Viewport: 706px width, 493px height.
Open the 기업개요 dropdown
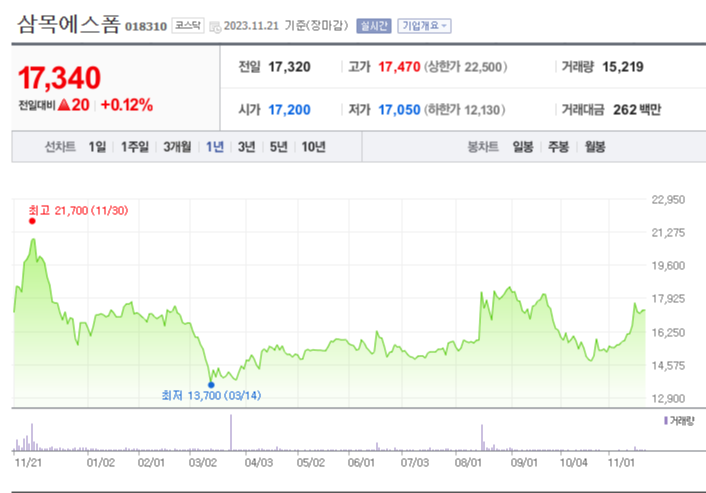(424, 26)
